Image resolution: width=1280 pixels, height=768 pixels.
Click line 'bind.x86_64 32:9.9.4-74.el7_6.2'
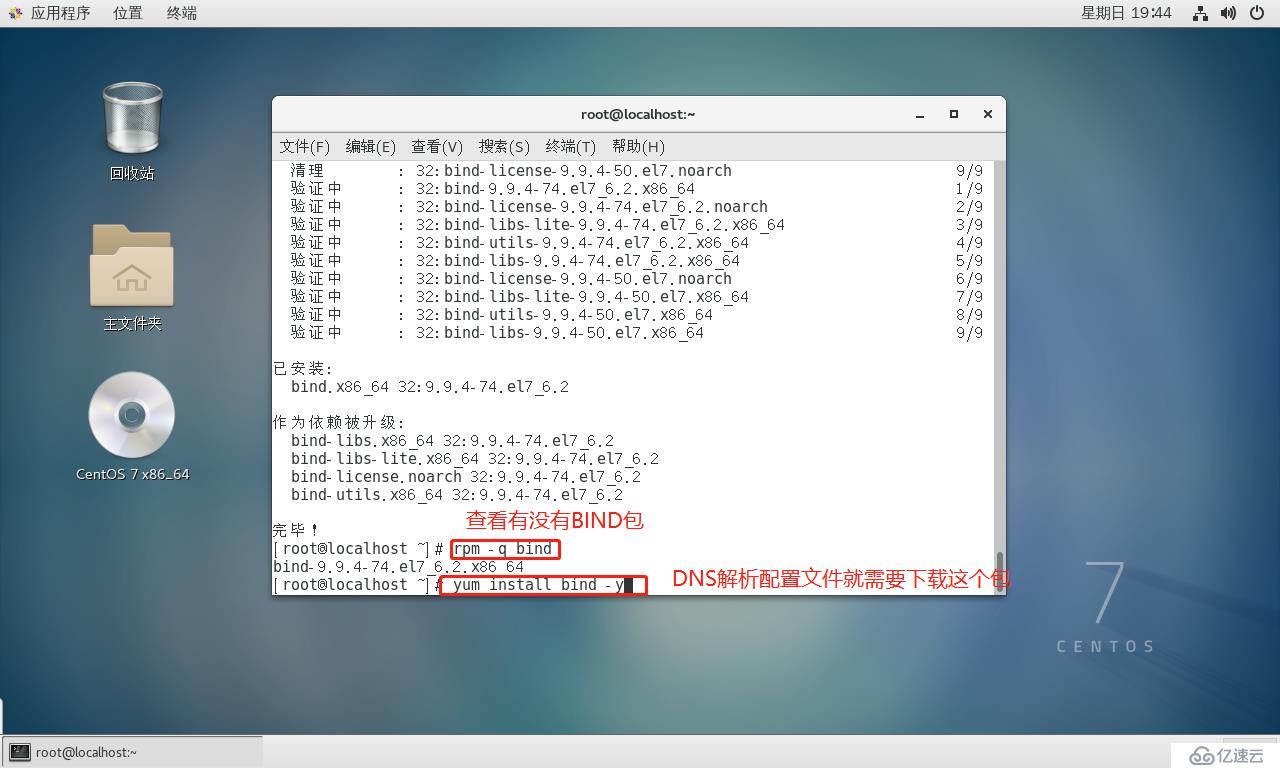(x=430, y=387)
